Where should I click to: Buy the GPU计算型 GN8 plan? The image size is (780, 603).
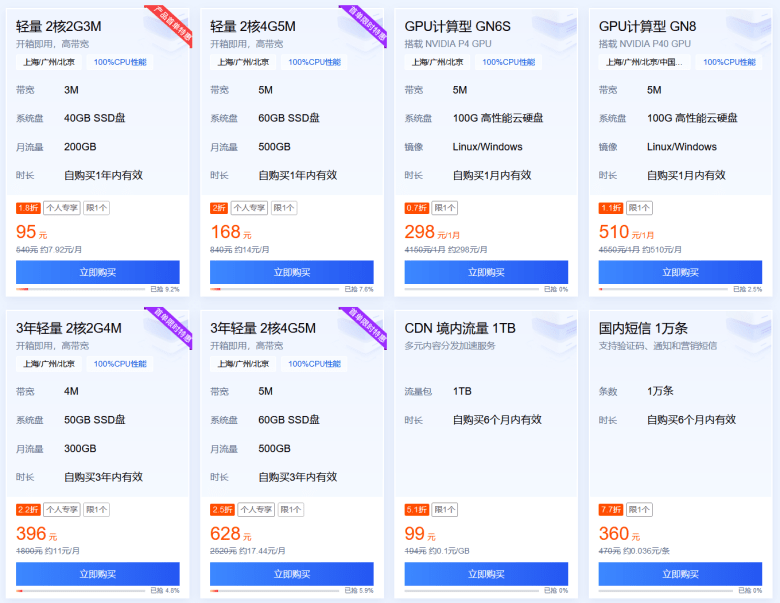(680, 272)
